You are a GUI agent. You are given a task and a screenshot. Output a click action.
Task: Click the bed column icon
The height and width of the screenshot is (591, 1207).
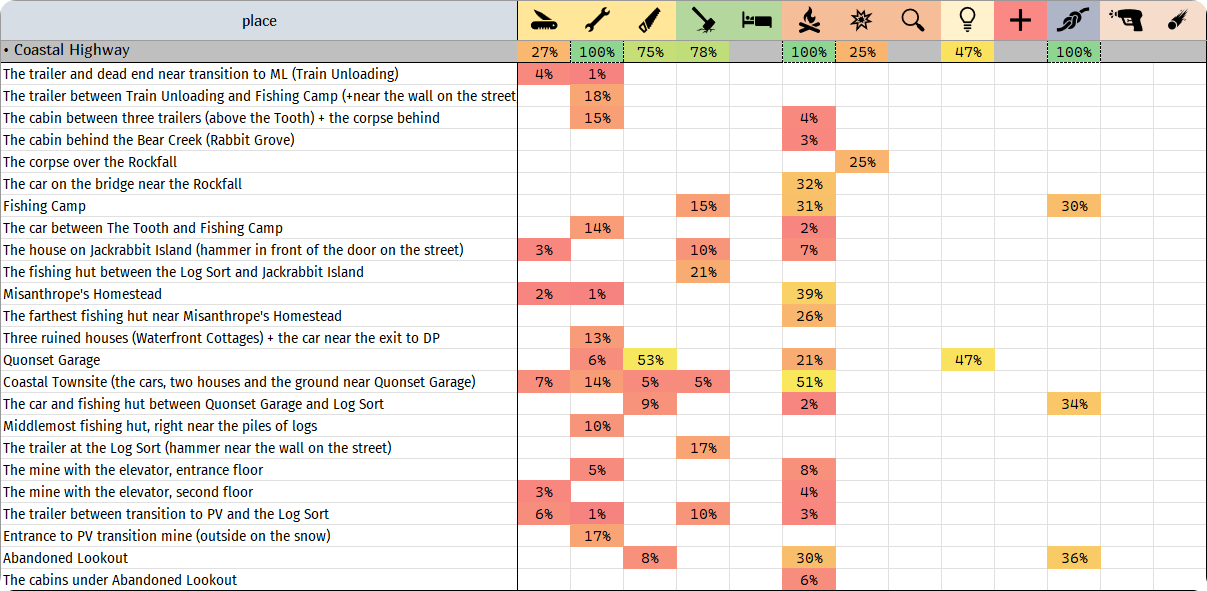click(x=756, y=20)
